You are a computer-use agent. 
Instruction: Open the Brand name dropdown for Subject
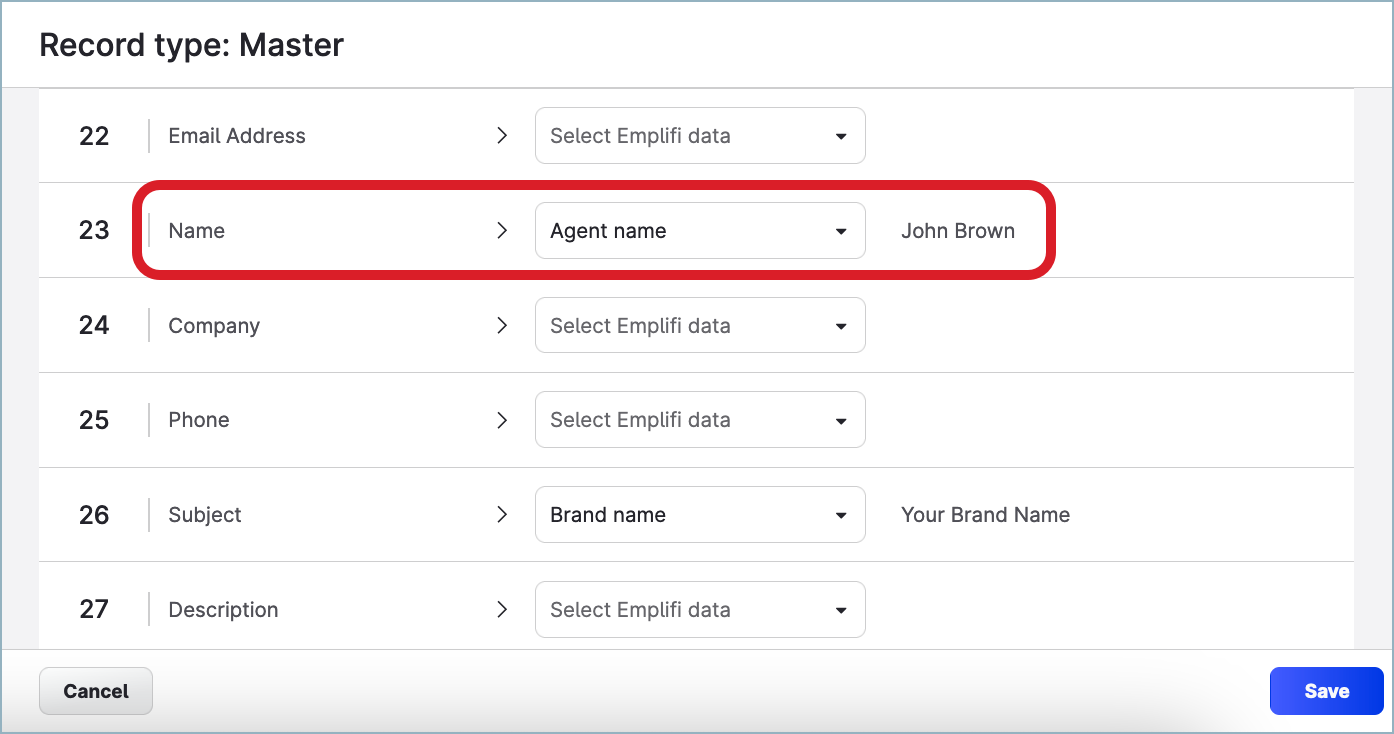tap(700, 514)
